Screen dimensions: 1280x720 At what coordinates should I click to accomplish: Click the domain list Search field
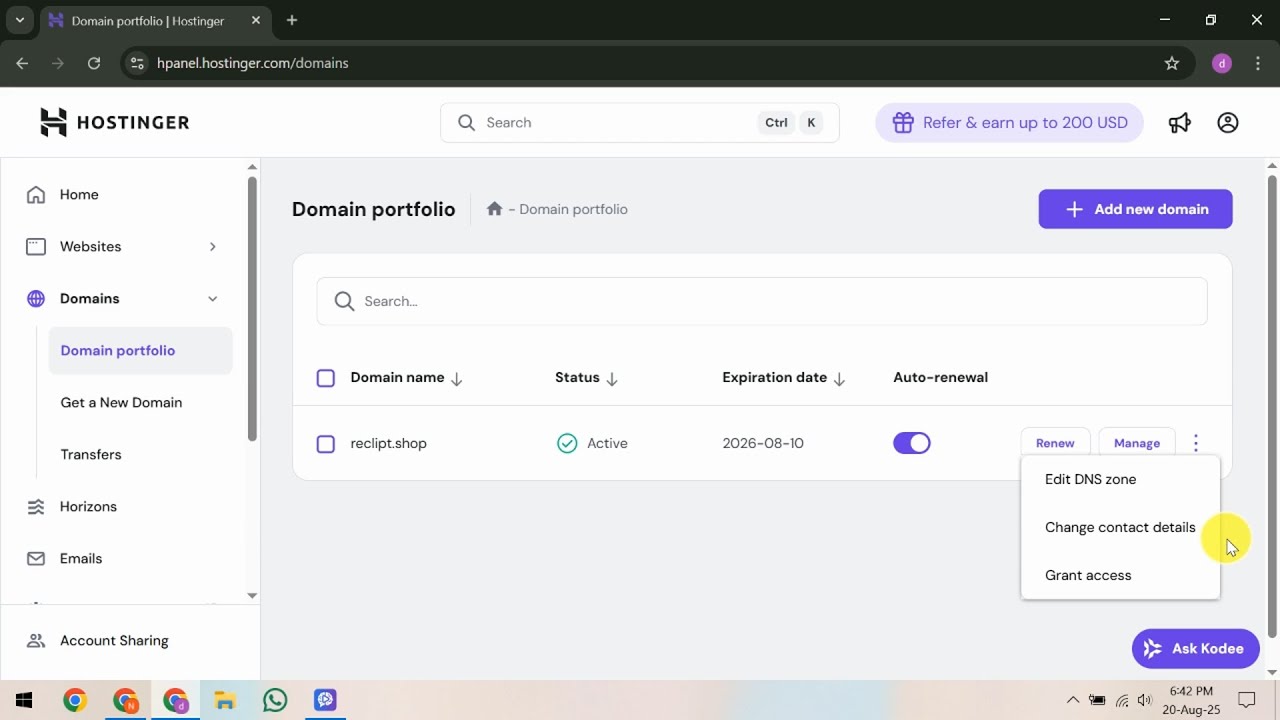[x=762, y=301]
